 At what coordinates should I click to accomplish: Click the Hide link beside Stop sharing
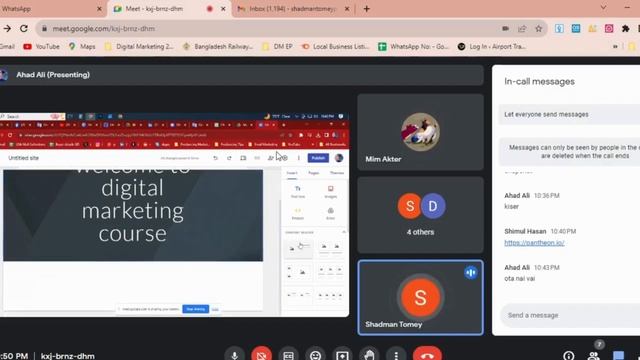coord(215,309)
